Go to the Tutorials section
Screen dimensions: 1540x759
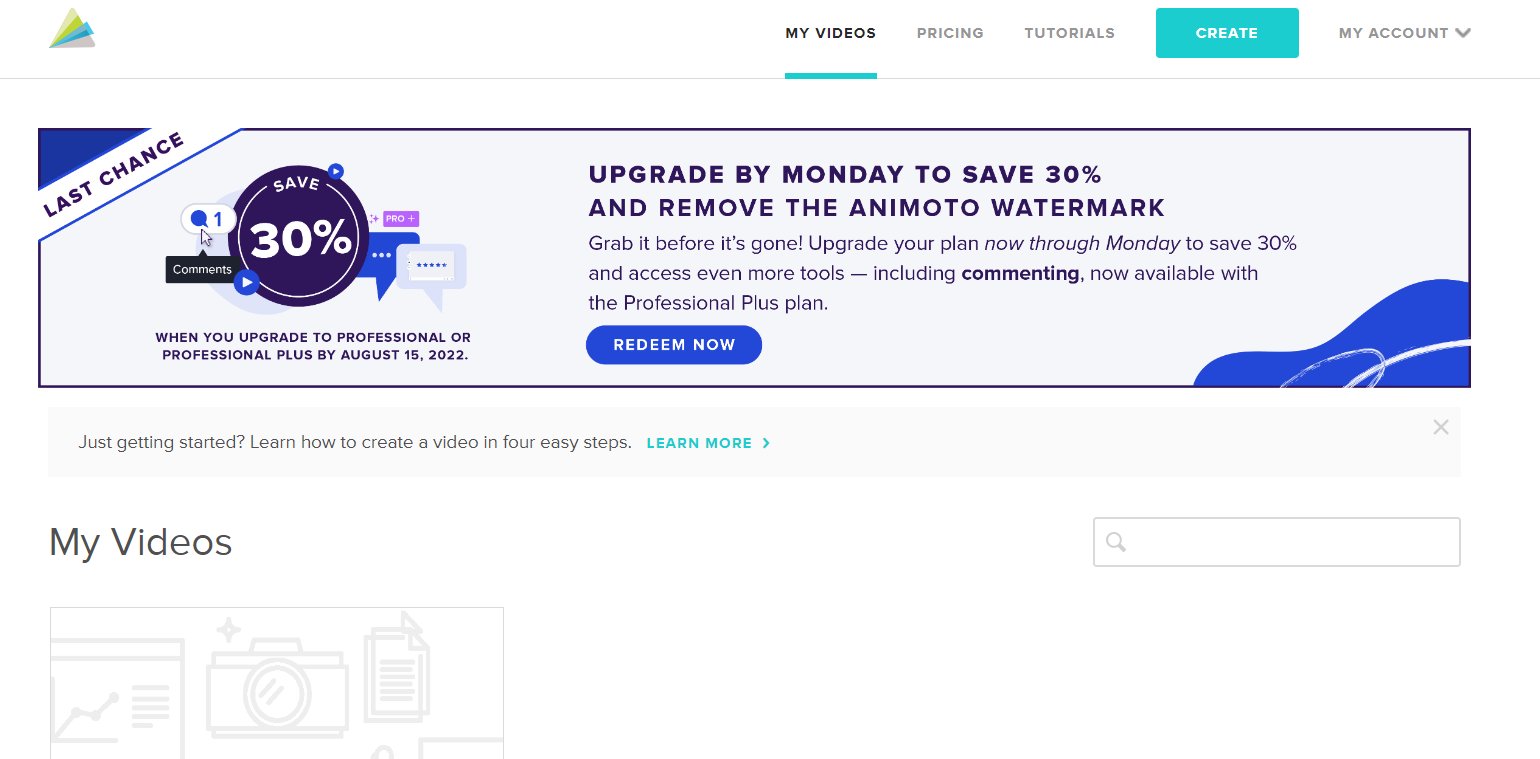[x=1069, y=33]
